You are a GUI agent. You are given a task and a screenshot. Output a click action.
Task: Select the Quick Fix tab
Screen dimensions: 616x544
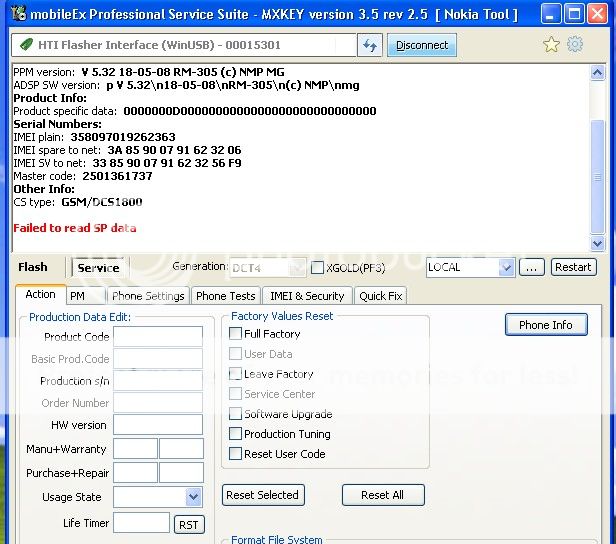click(381, 296)
